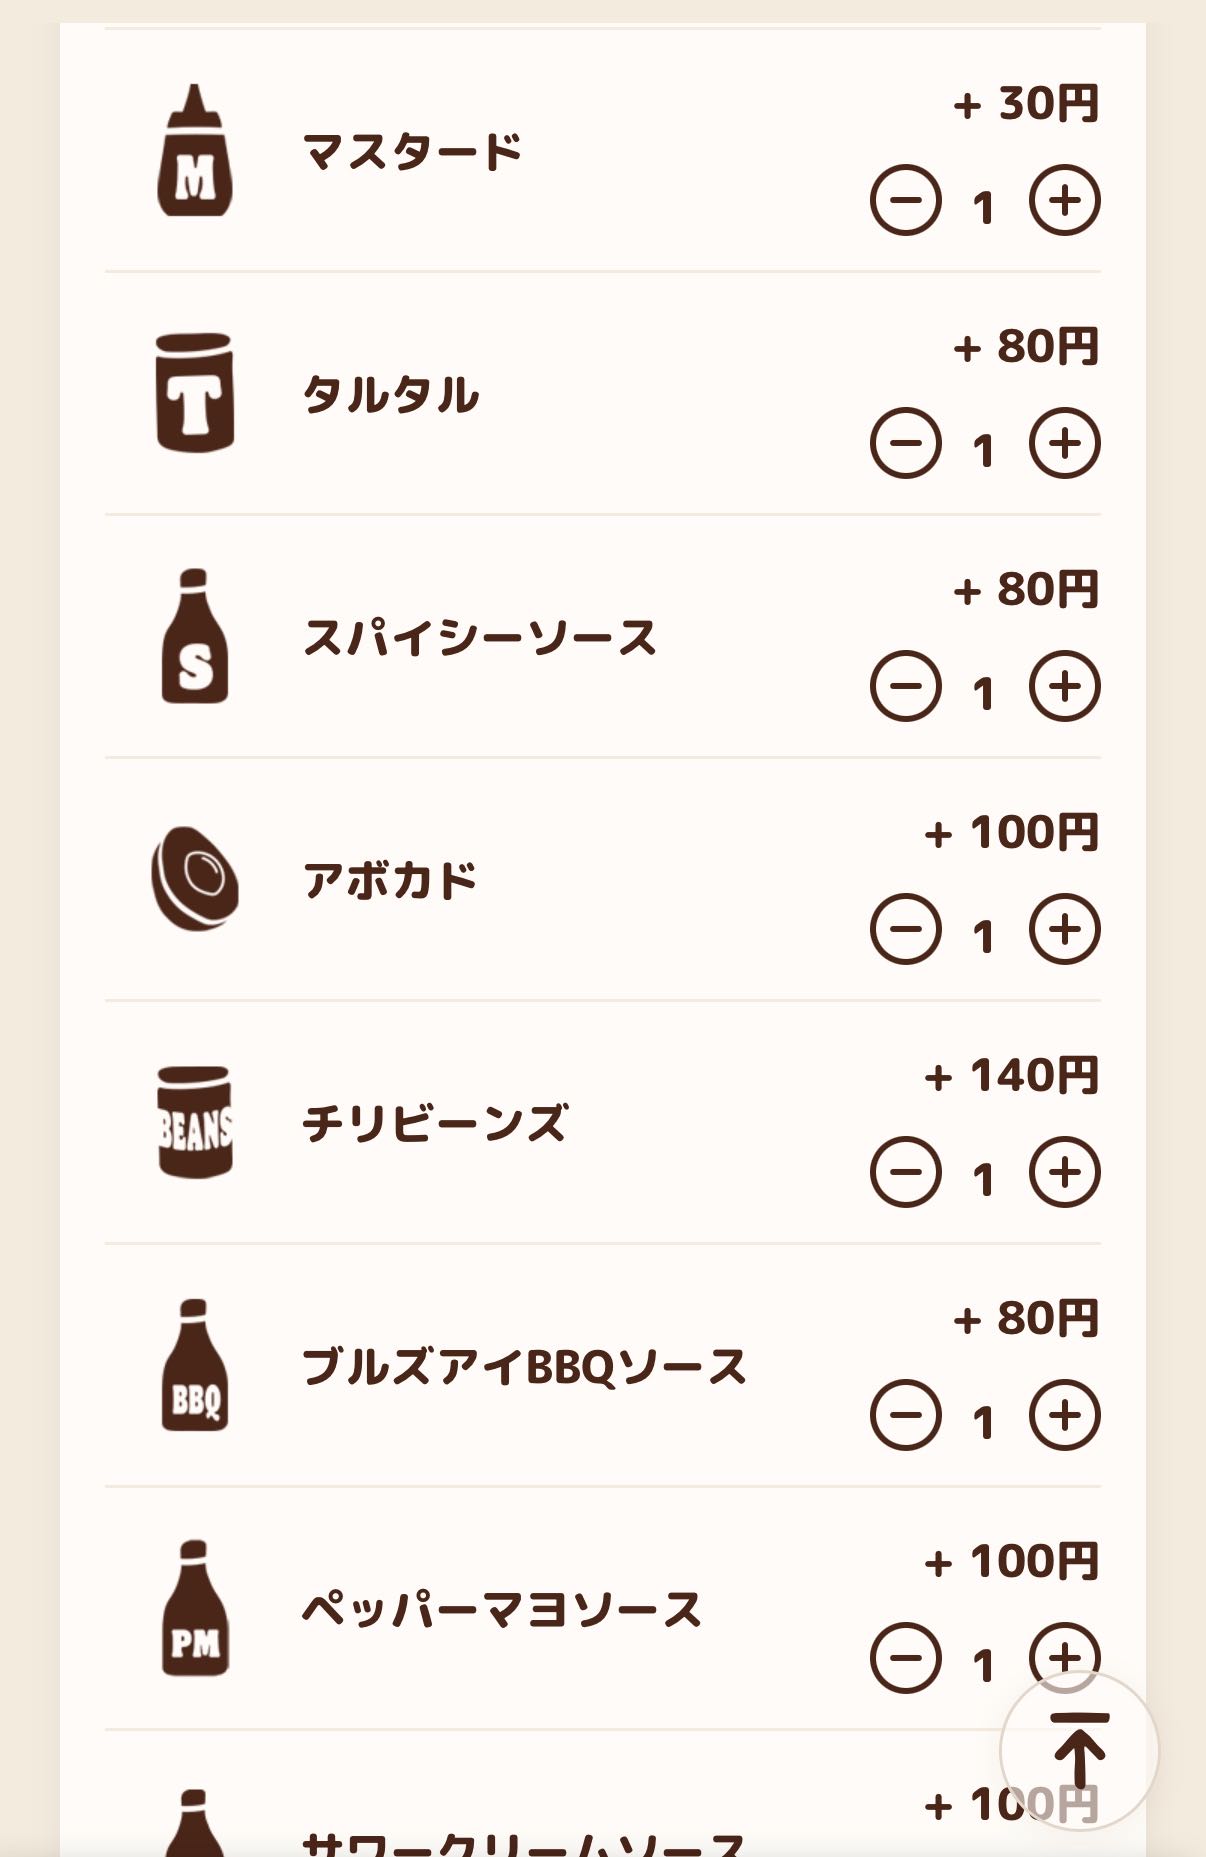Click the tartar sauce jar icon
This screenshot has width=1206, height=1857.
click(x=195, y=393)
